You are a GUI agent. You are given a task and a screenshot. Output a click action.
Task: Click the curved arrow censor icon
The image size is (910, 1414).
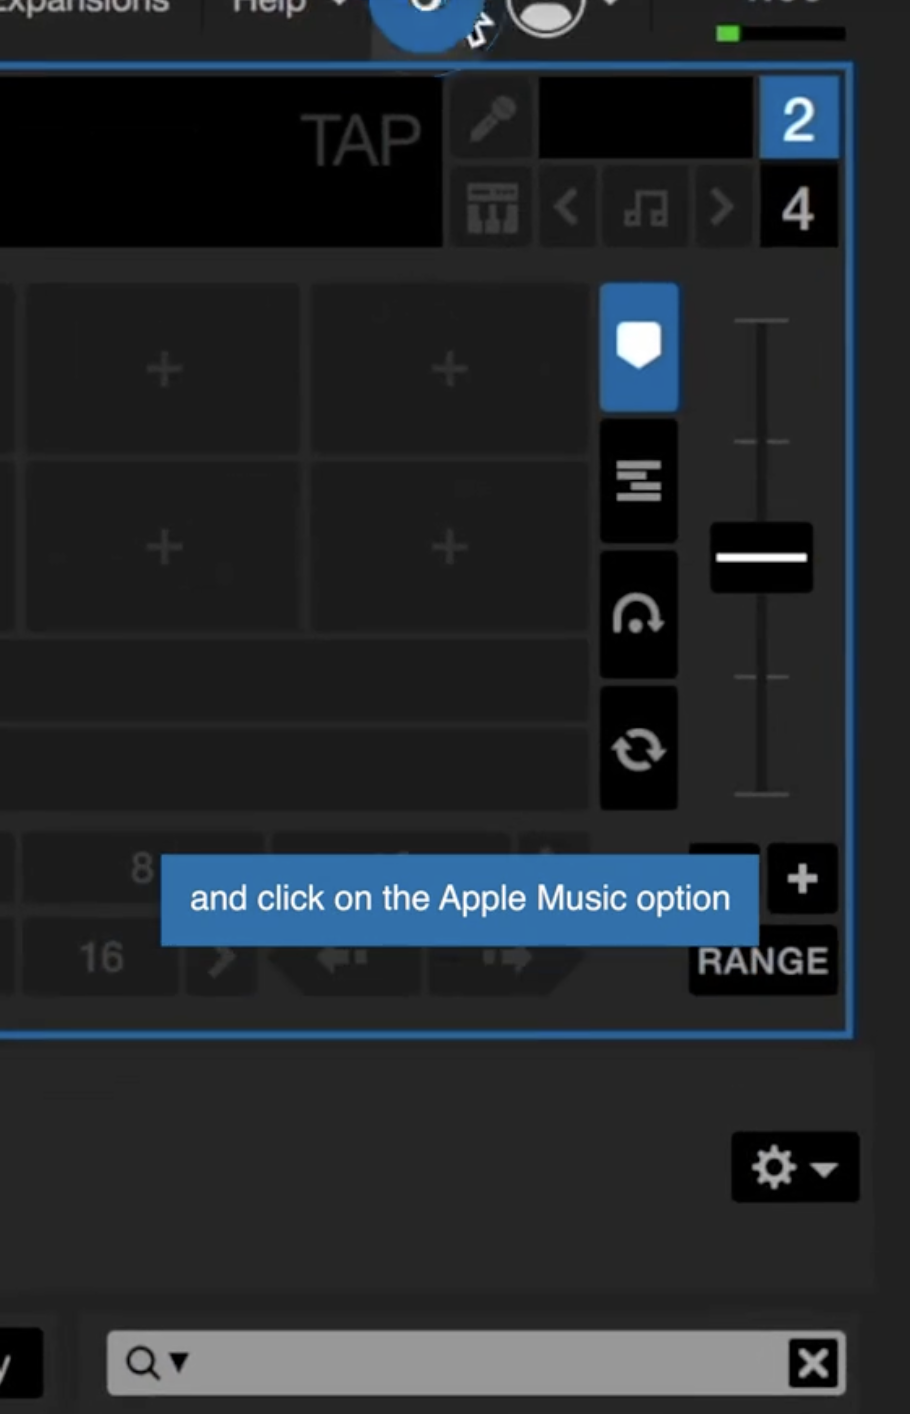(x=639, y=615)
